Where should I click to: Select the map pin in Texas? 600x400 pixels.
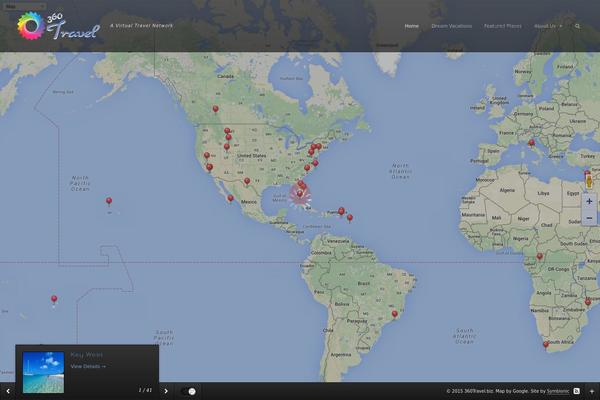pos(247,181)
